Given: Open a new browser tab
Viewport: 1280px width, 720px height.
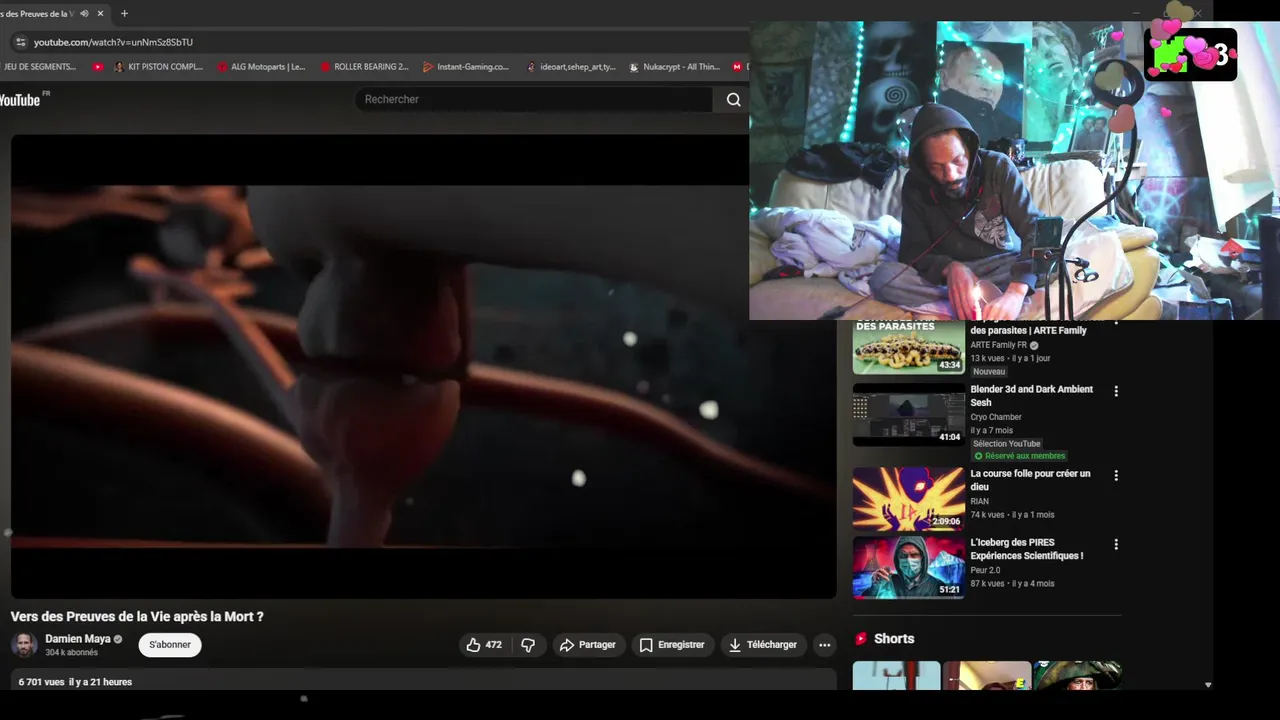Looking at the screenshot, I should click(124, 14).
